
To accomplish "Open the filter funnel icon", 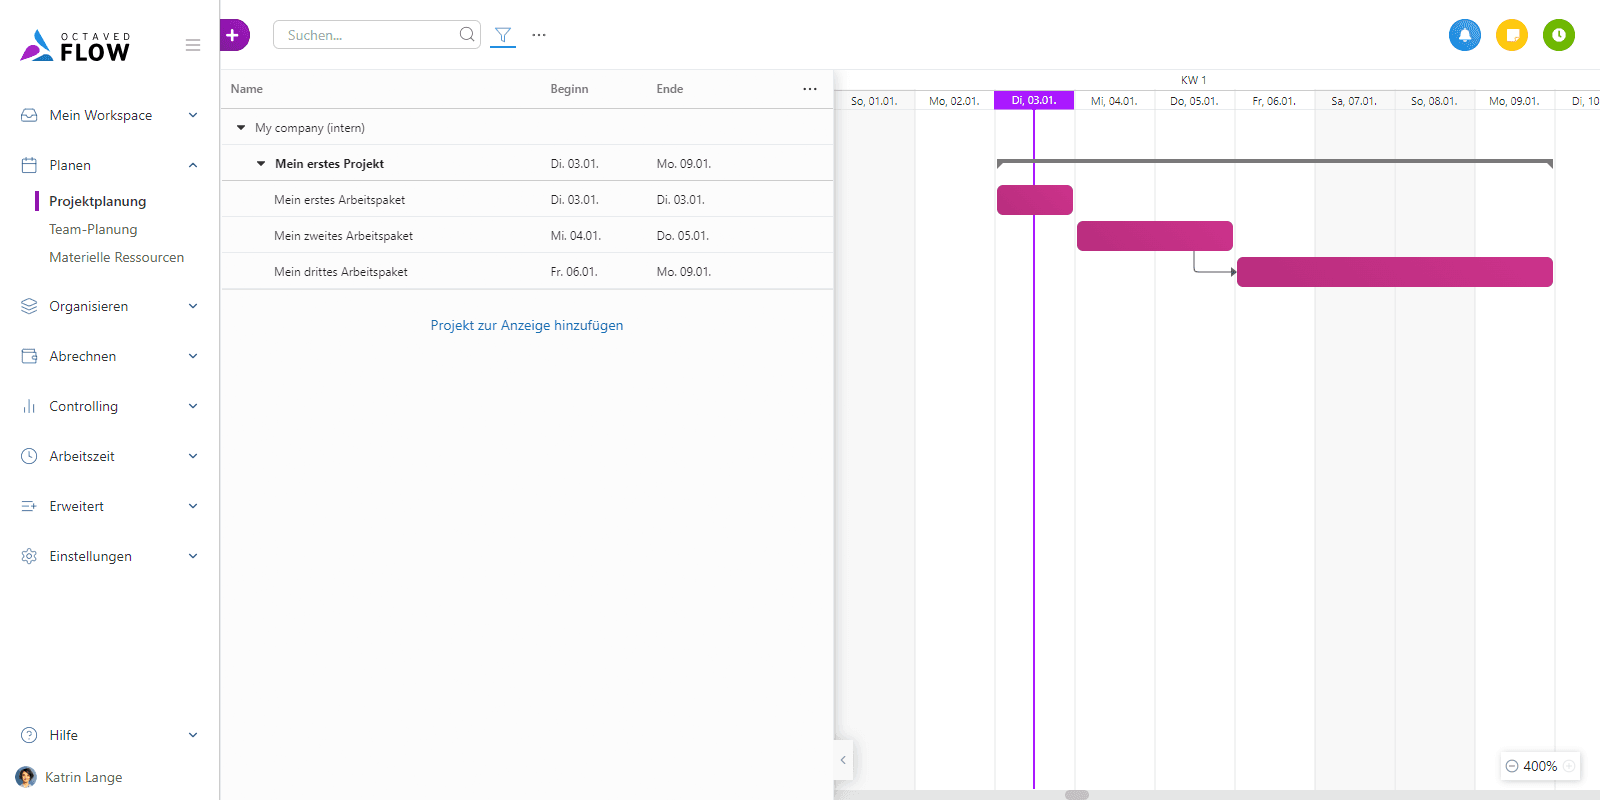I will [x=503, y=35].
